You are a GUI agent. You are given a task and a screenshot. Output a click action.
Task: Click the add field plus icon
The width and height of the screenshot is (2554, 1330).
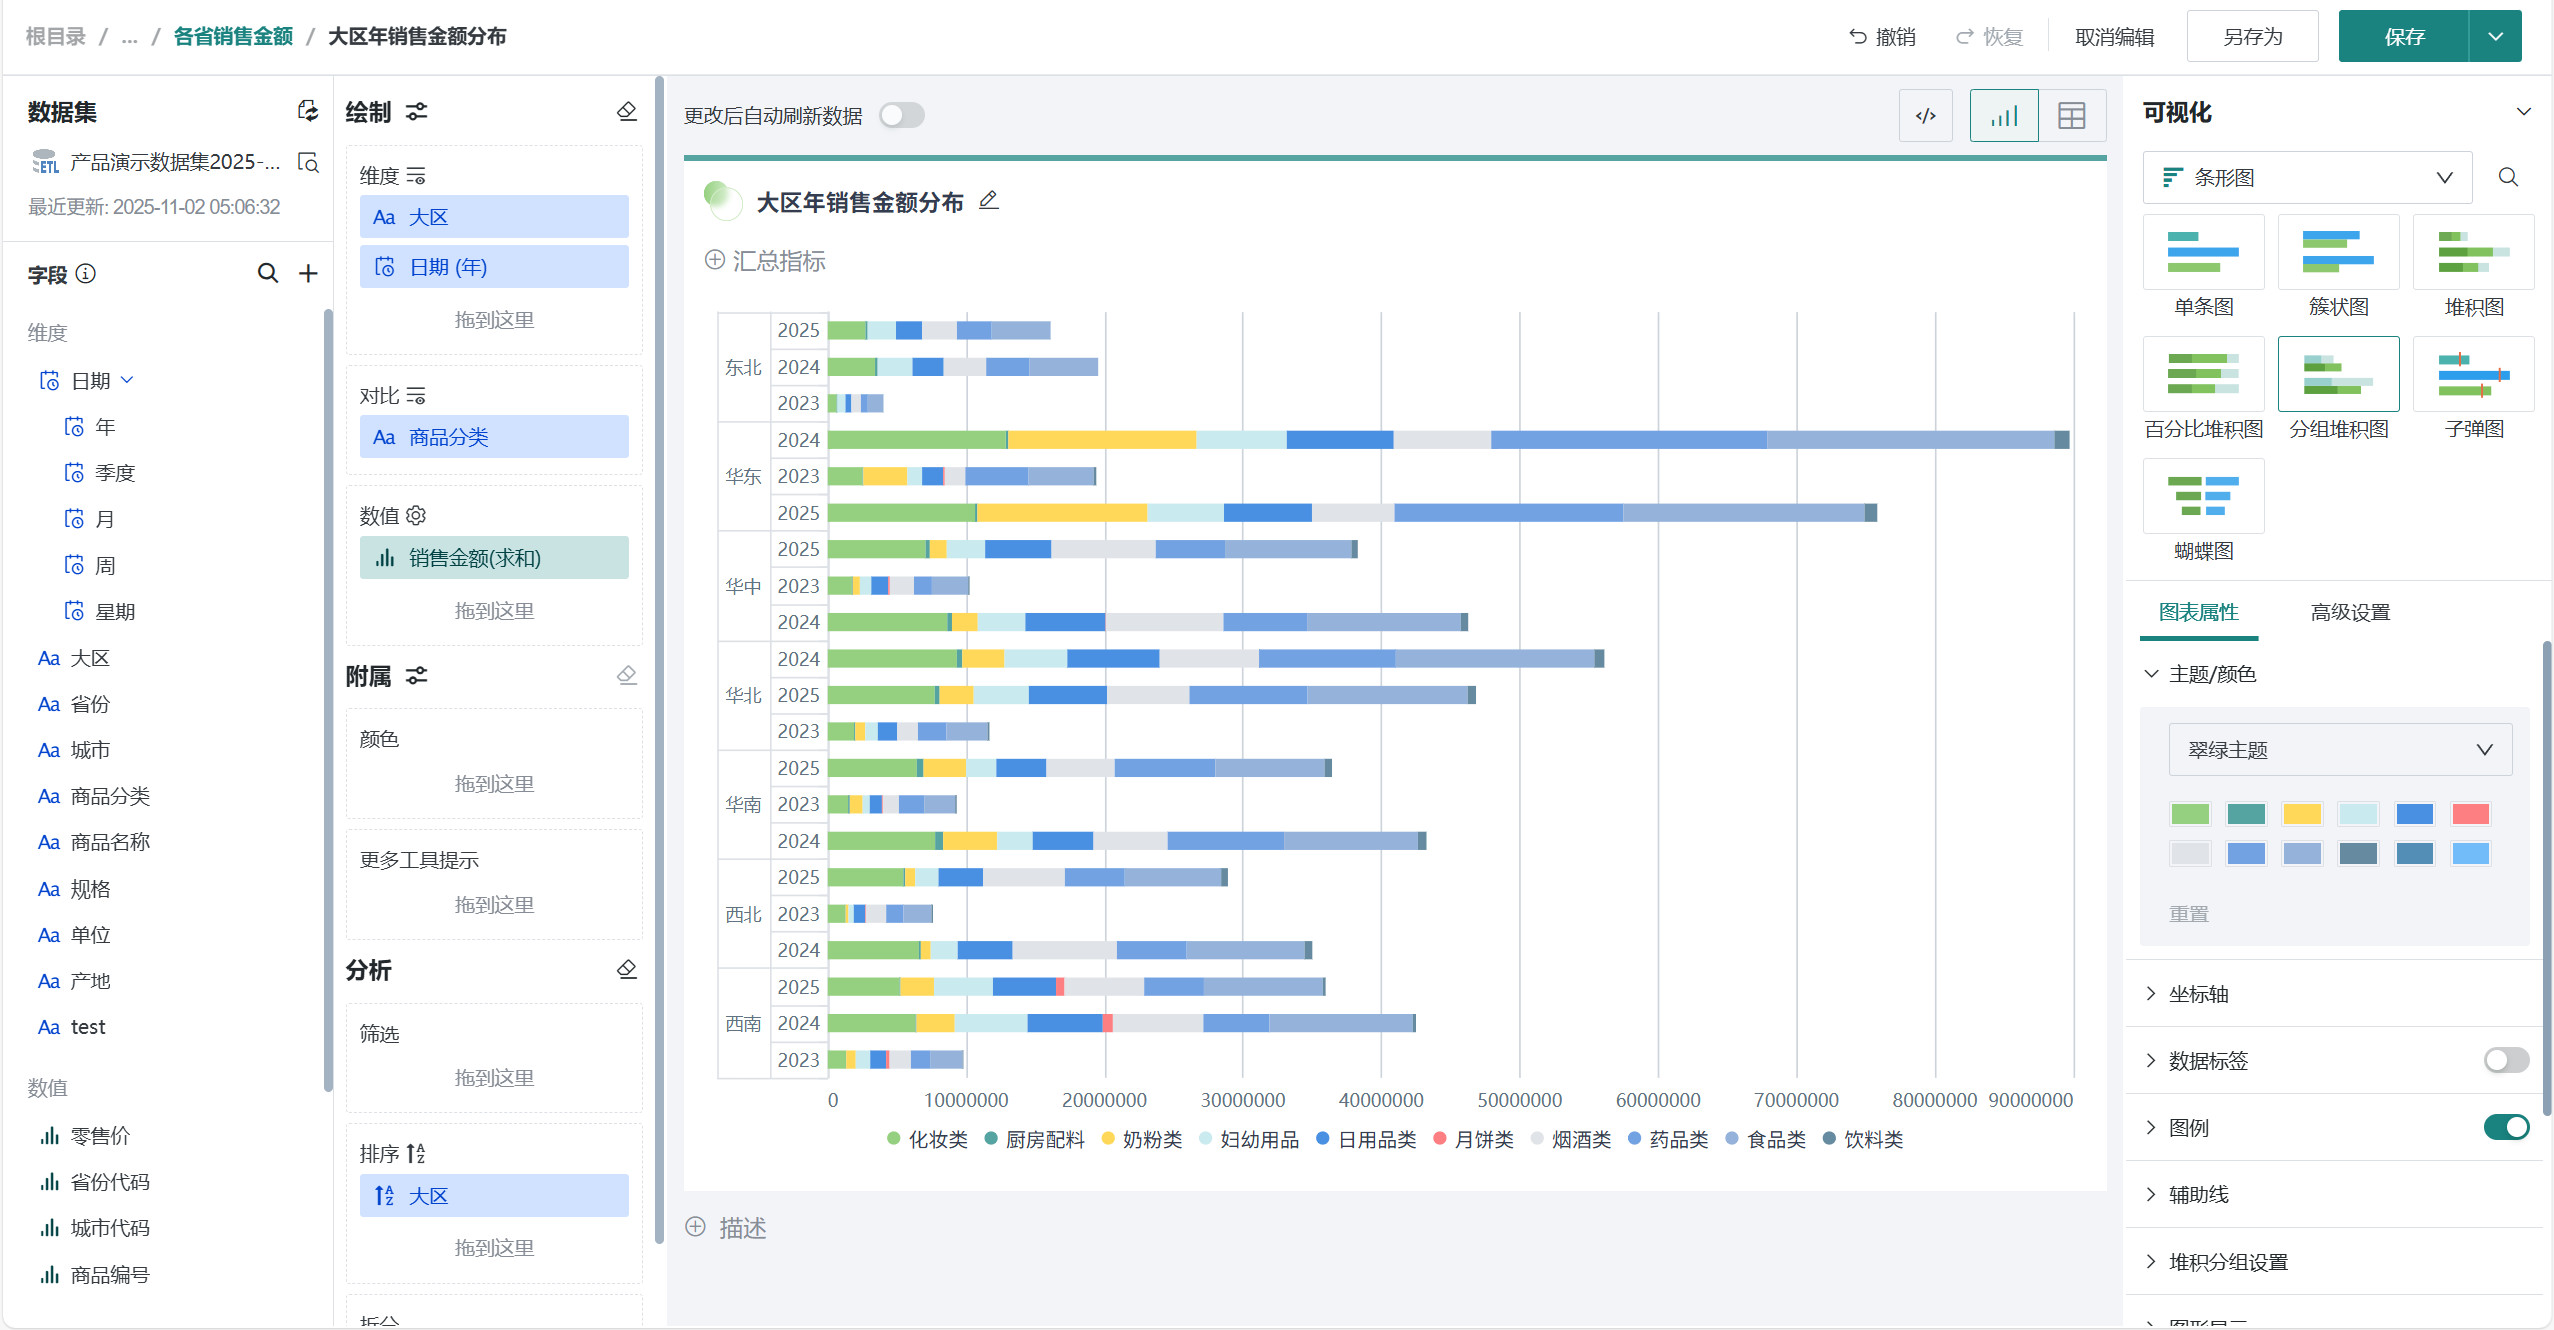click(x=308, y=273)
